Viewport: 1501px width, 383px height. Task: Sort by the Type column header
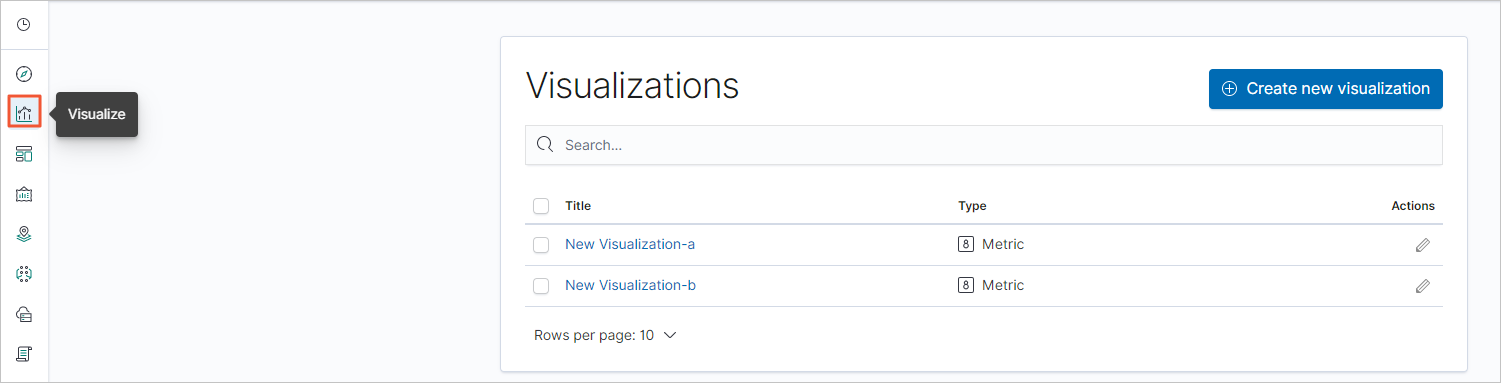click(972, 206)
